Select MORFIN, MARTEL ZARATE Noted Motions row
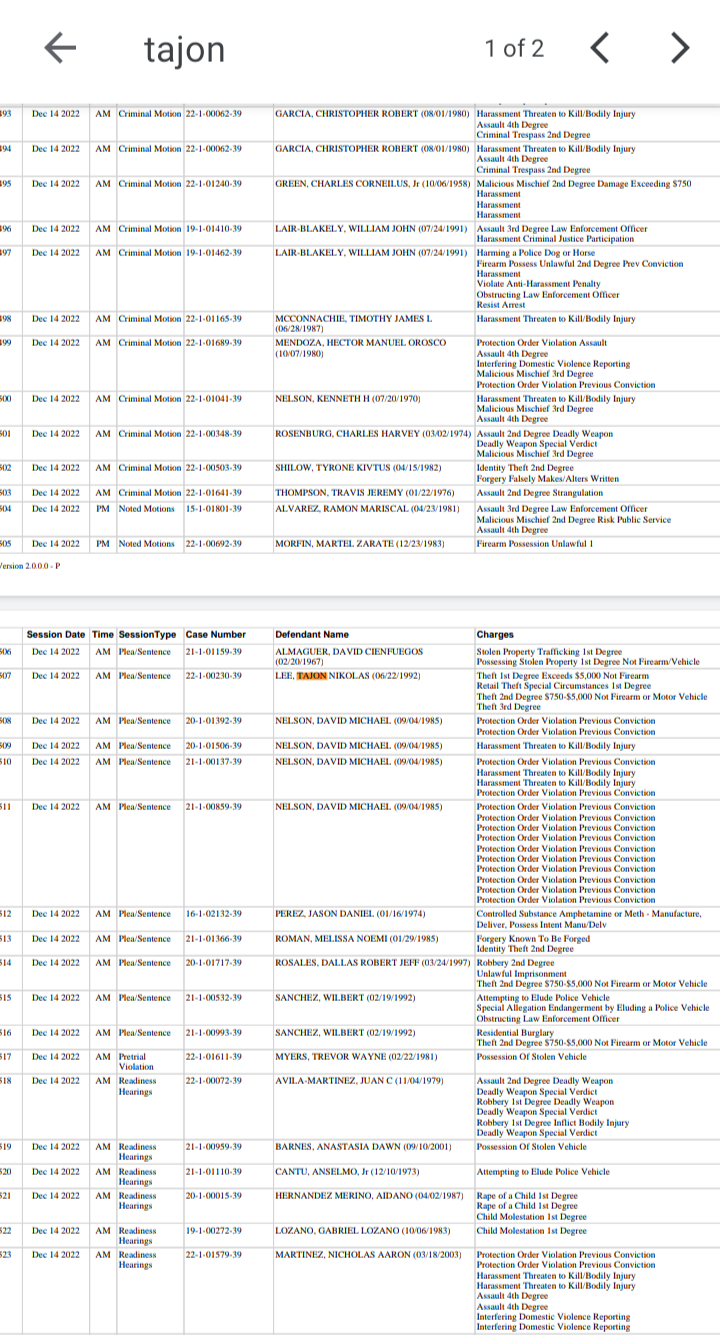720x1335 pixels. click(360, 544)
